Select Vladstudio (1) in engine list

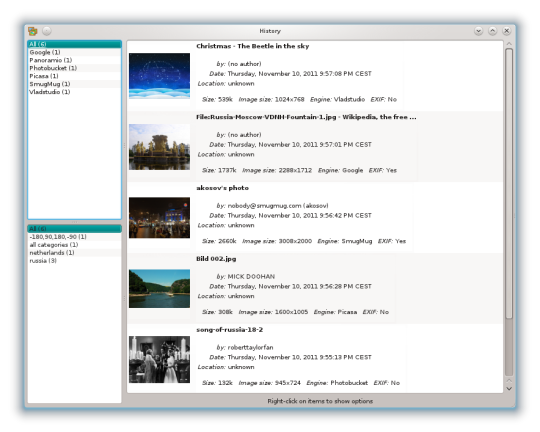(74, 92)
